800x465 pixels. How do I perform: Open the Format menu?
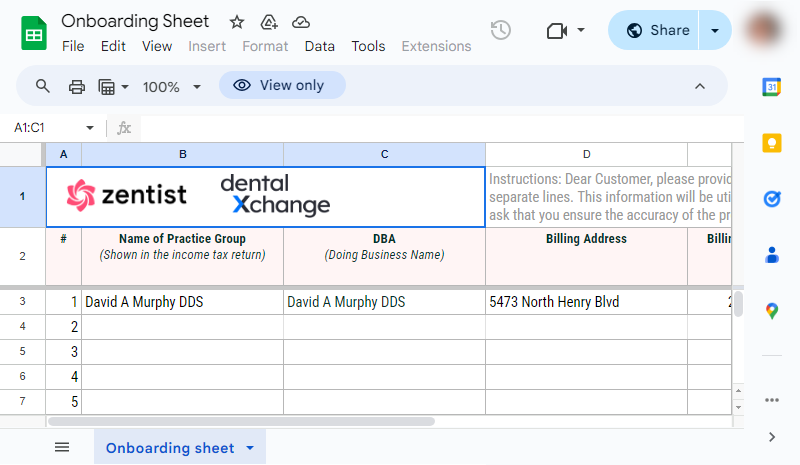click(x=265, y=46)
